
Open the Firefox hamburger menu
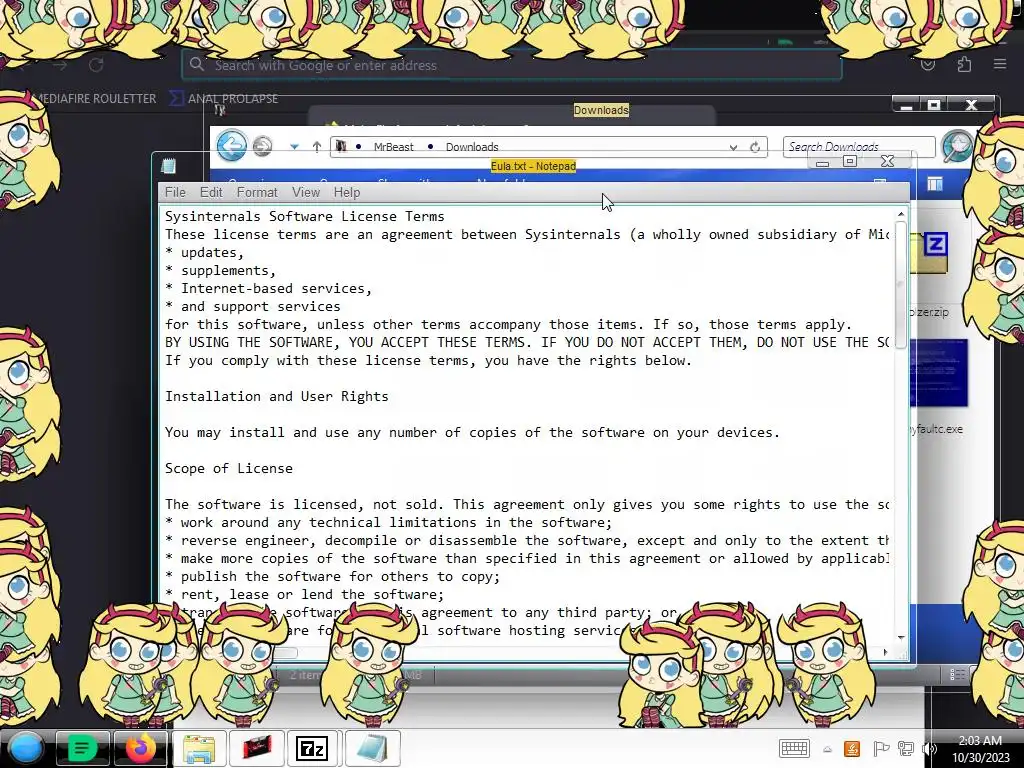(1000, 64)
